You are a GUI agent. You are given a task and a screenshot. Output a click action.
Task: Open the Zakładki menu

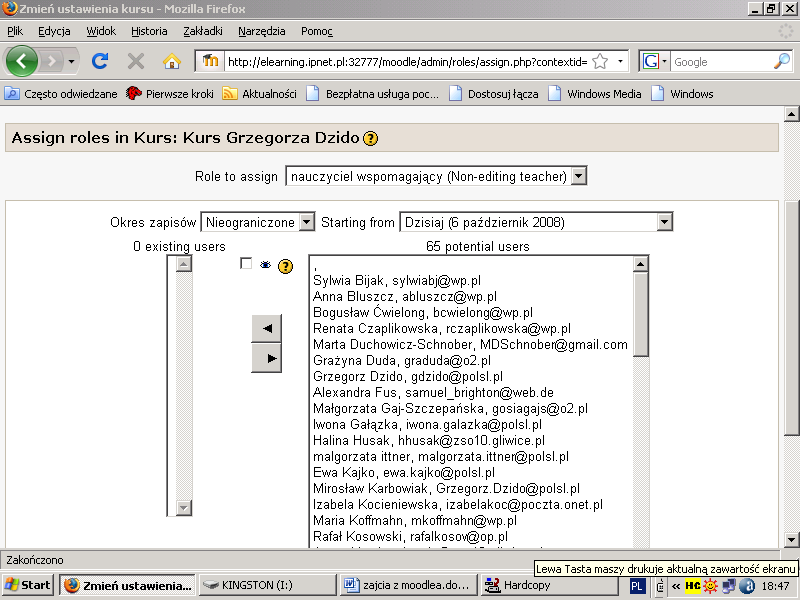pos(203,31)
